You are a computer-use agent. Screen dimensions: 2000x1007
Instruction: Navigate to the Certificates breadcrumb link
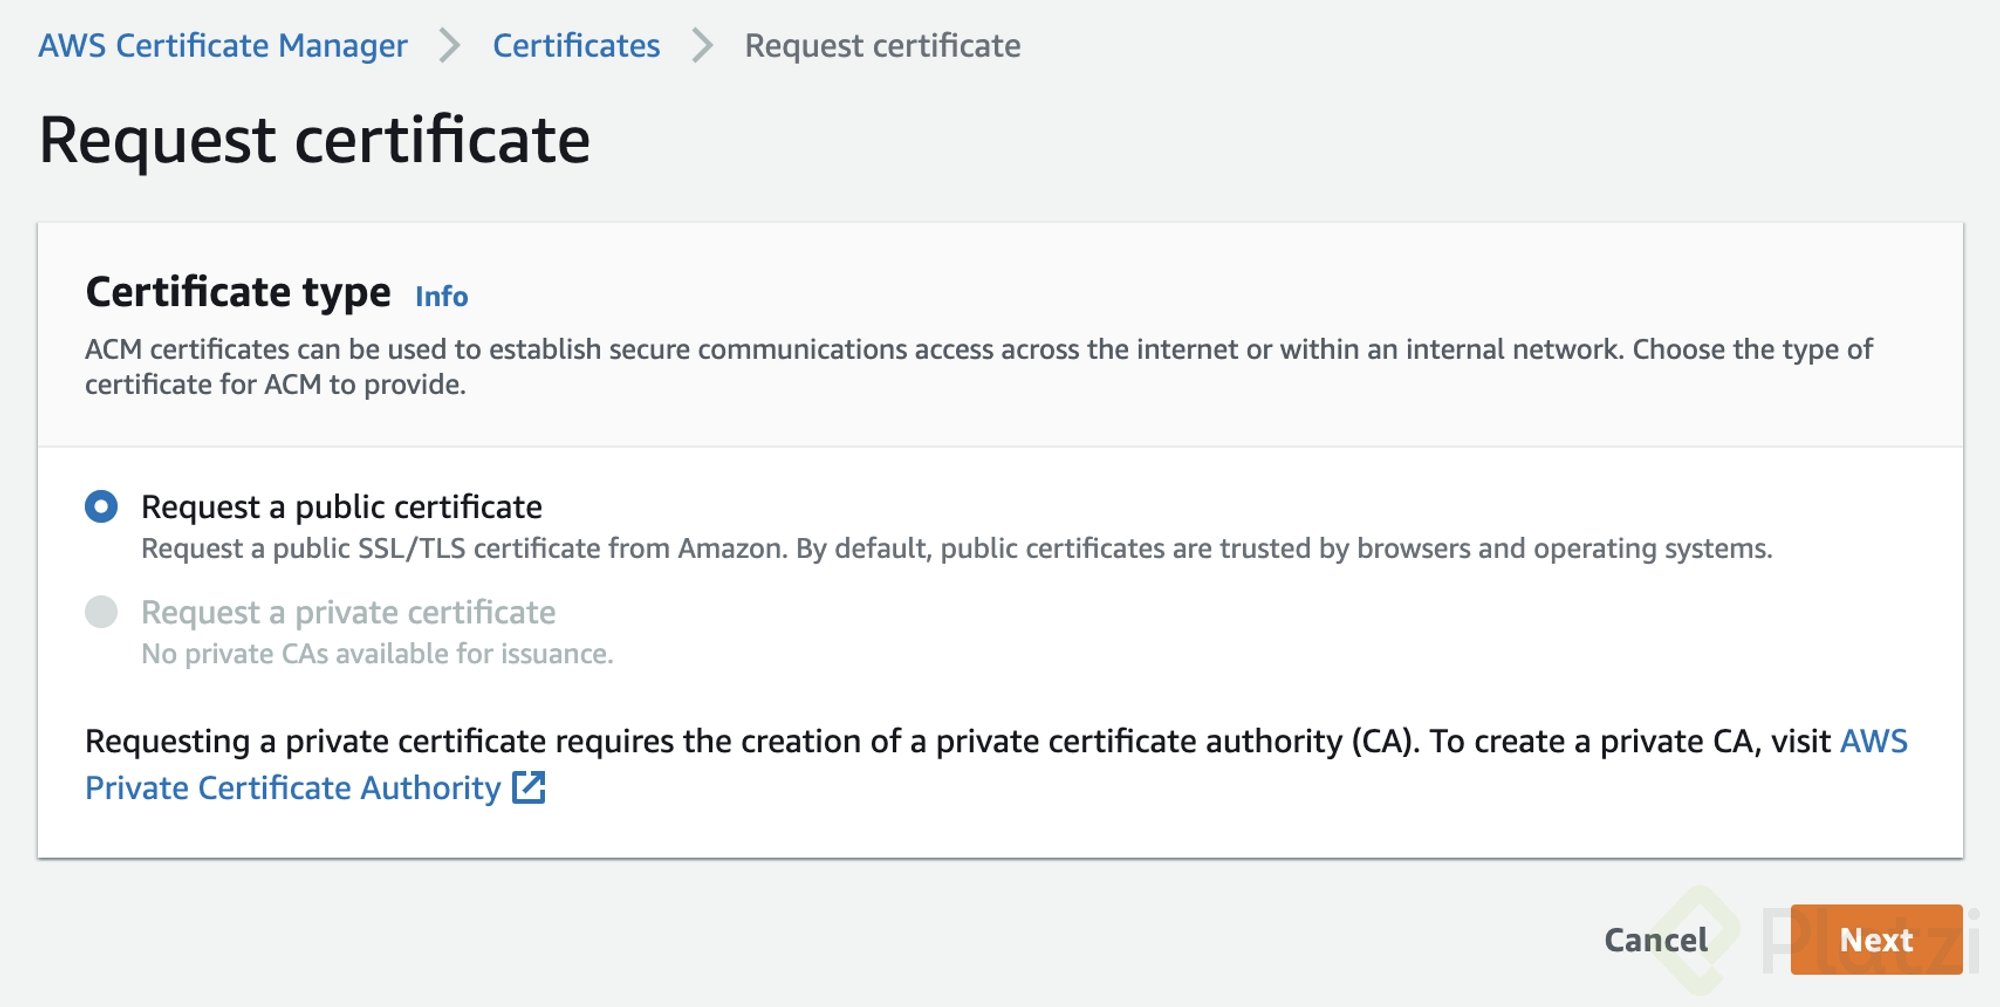(x=576, y=46)
